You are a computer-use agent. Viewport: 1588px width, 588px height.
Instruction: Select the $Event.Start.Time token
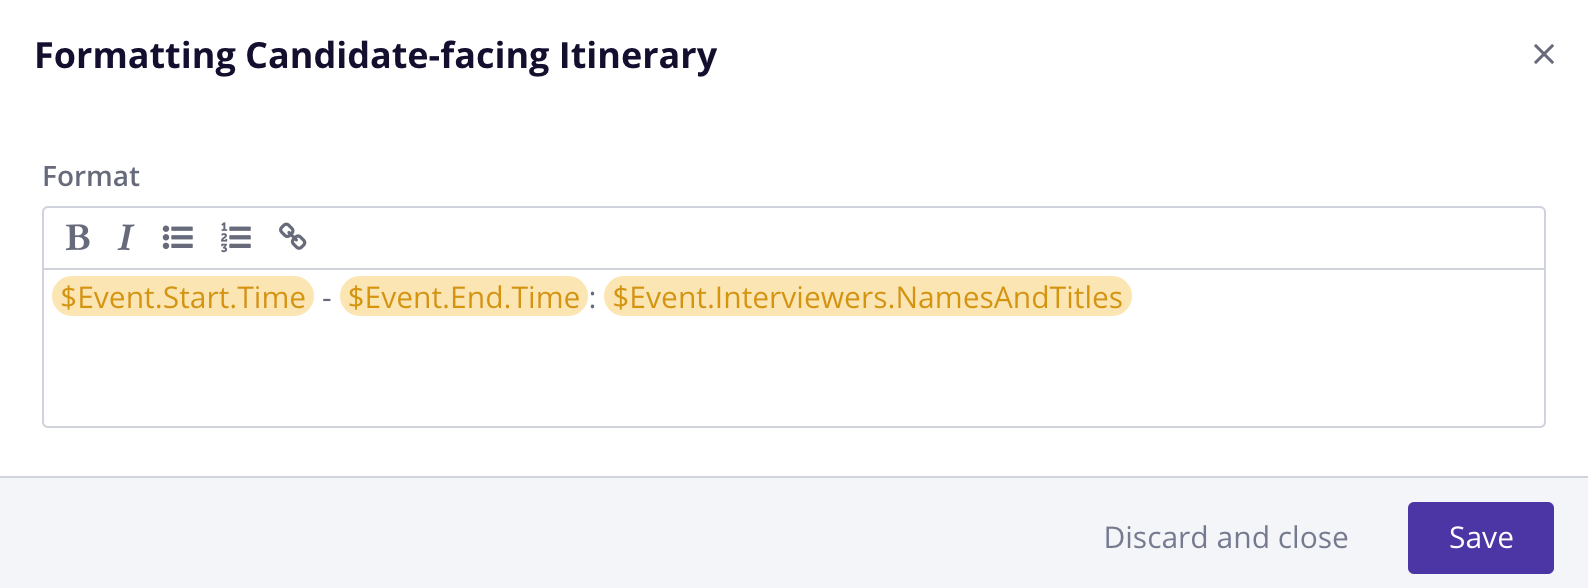pos(183,297)
